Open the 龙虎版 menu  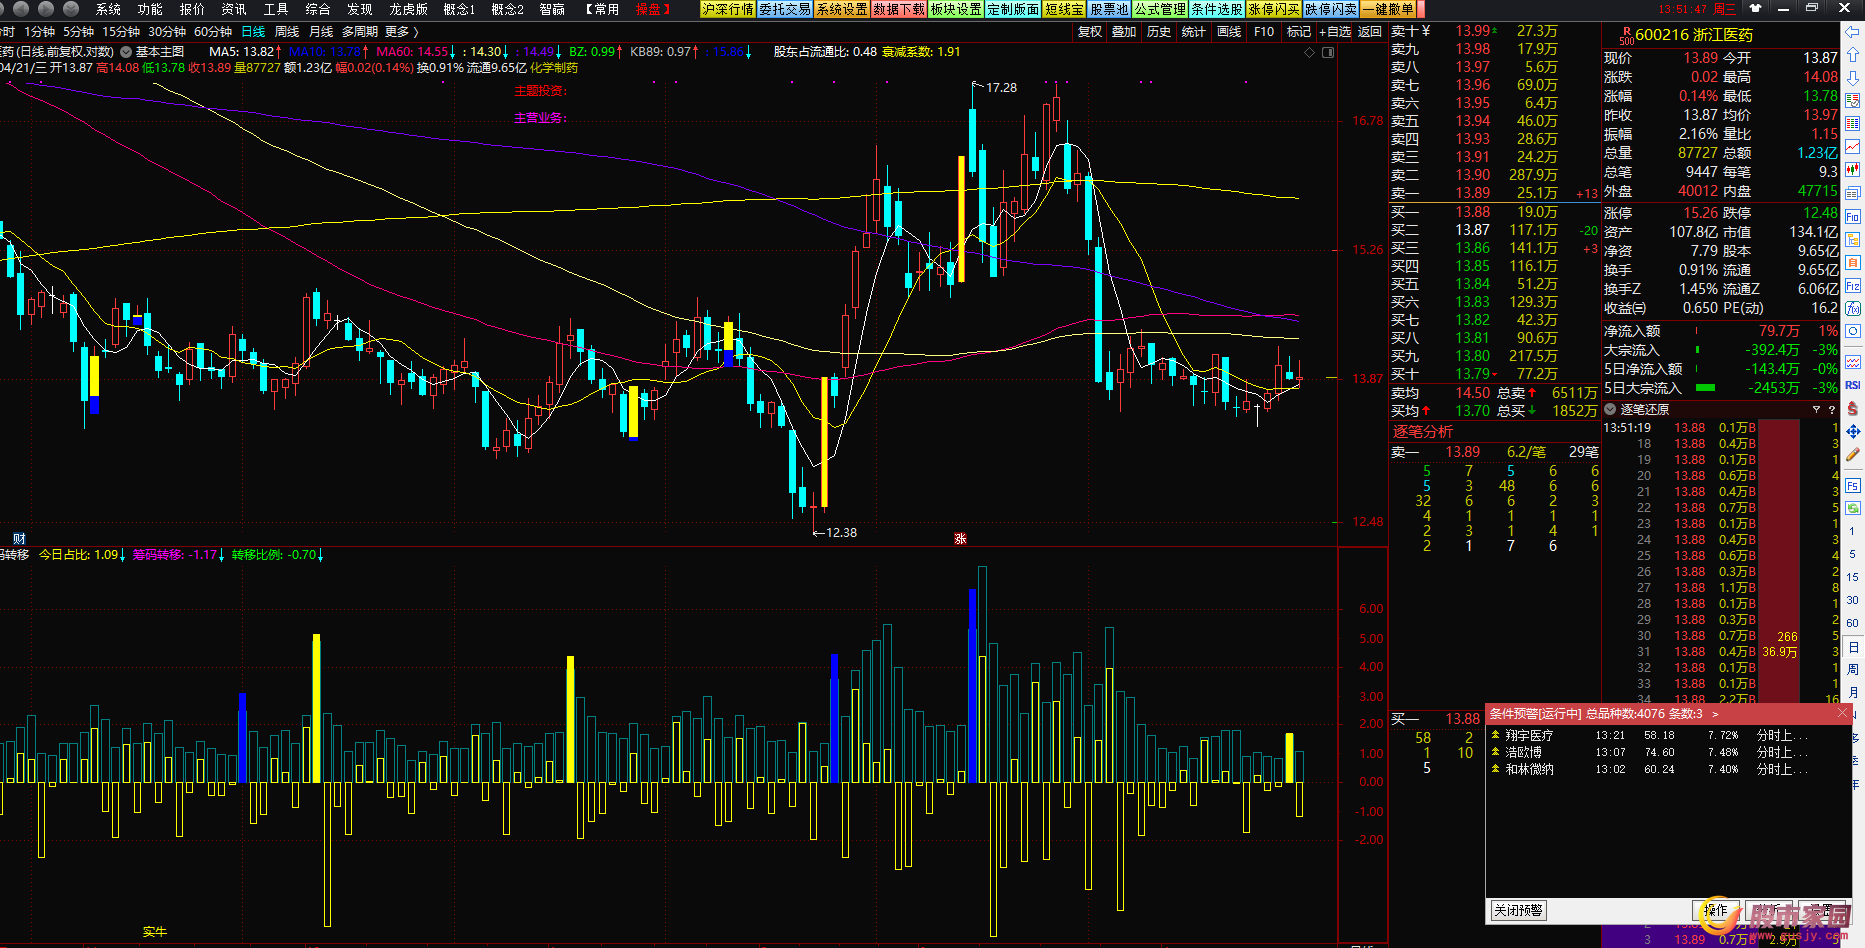409,9
